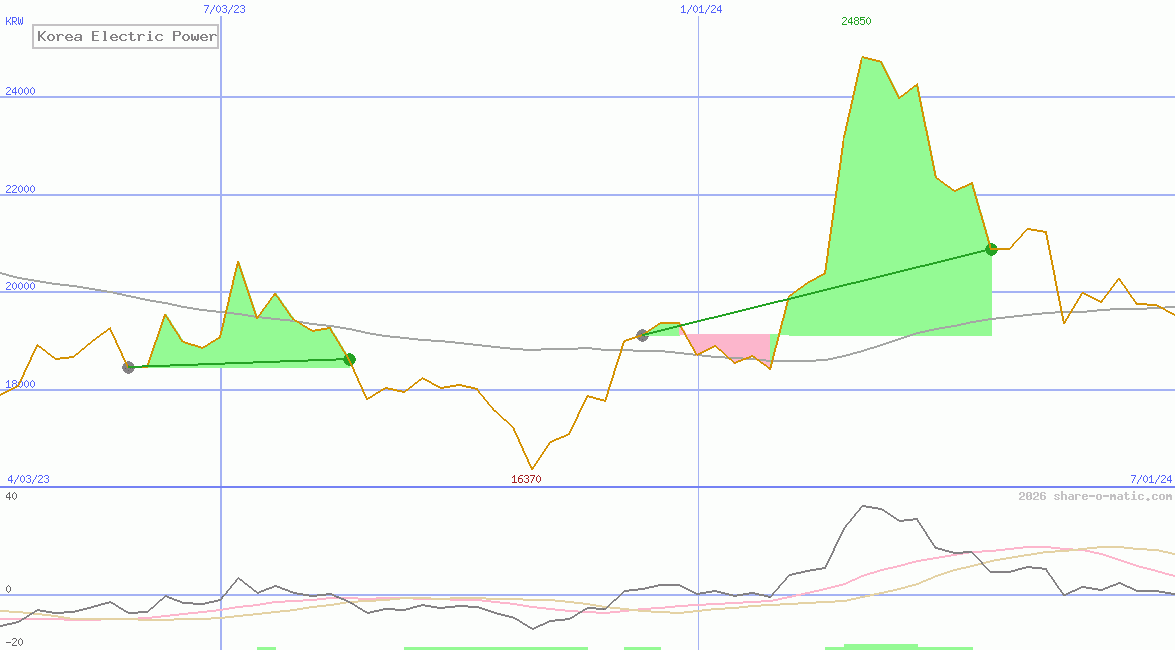Image resolution: width=1175 pixels, height=650 pixels.
Task: Click the 7/03/23 date label
Action: click(224, 9)
